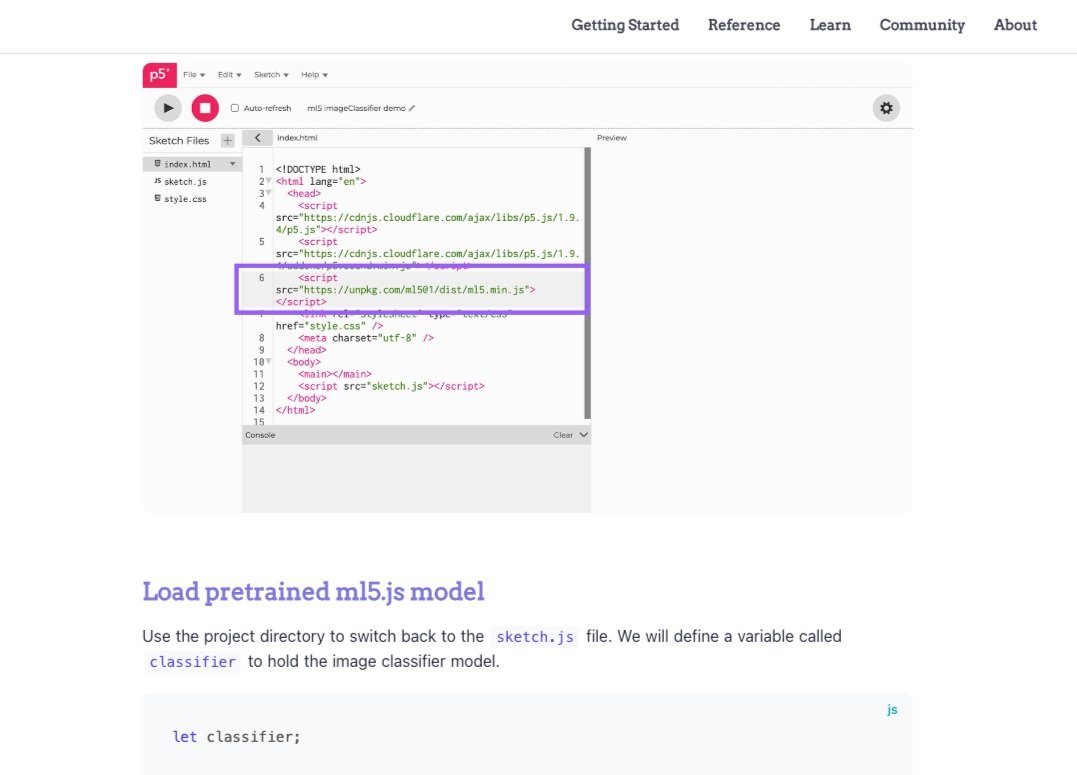Viewport: 1077px width, 775px height.
Task: Click the meta charset line 8
Action: [x=365, y=338]
